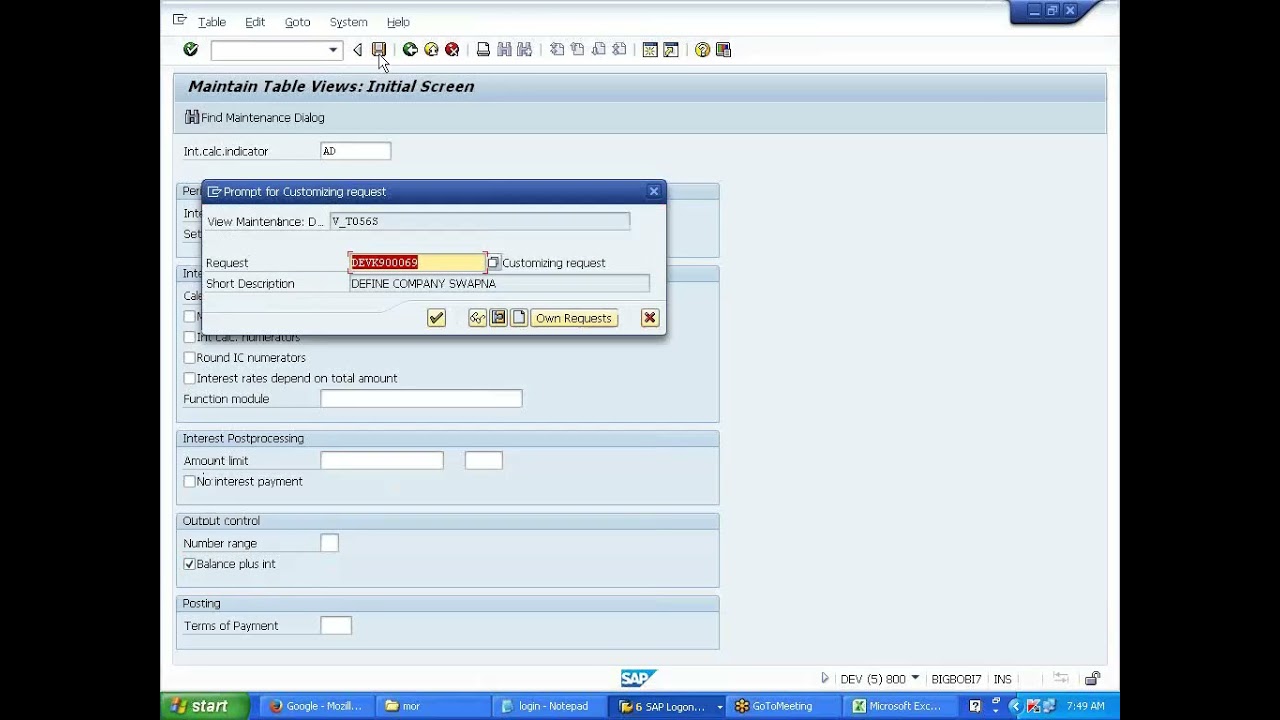Uncheck the Balance plus int checkbox
Viewport: 1280px width, 720px height.
(x=189, y=564)
